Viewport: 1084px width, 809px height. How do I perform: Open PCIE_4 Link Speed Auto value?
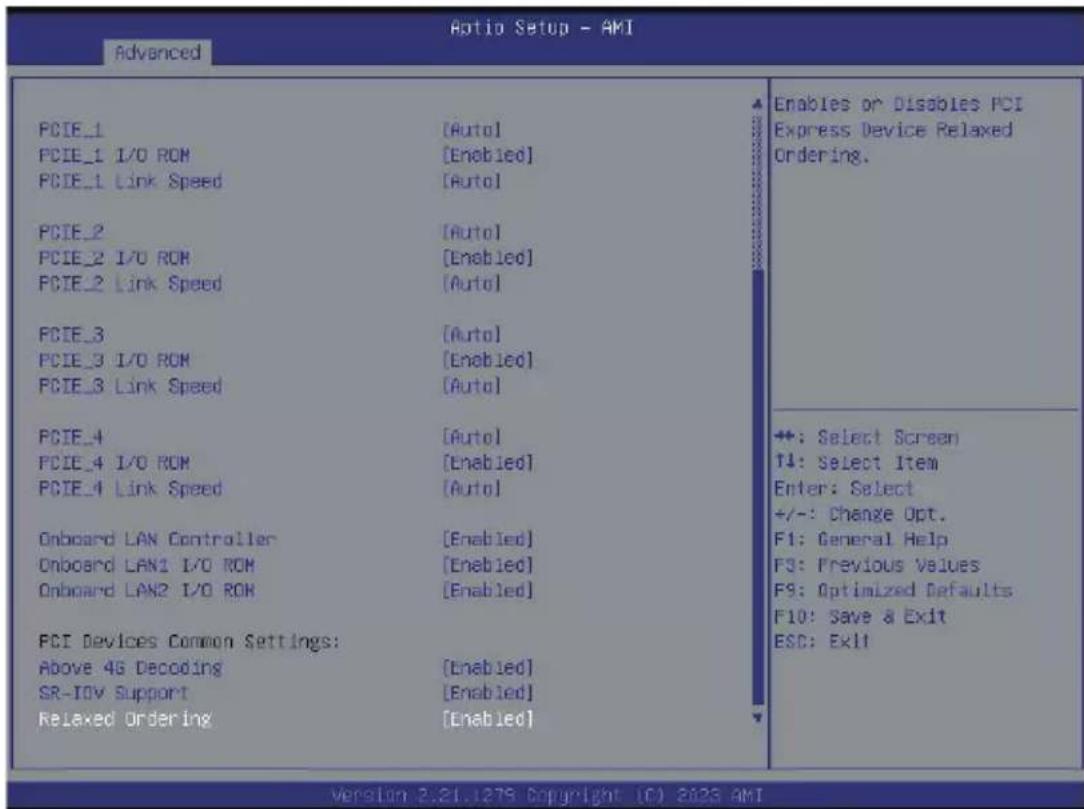(471, 488)
